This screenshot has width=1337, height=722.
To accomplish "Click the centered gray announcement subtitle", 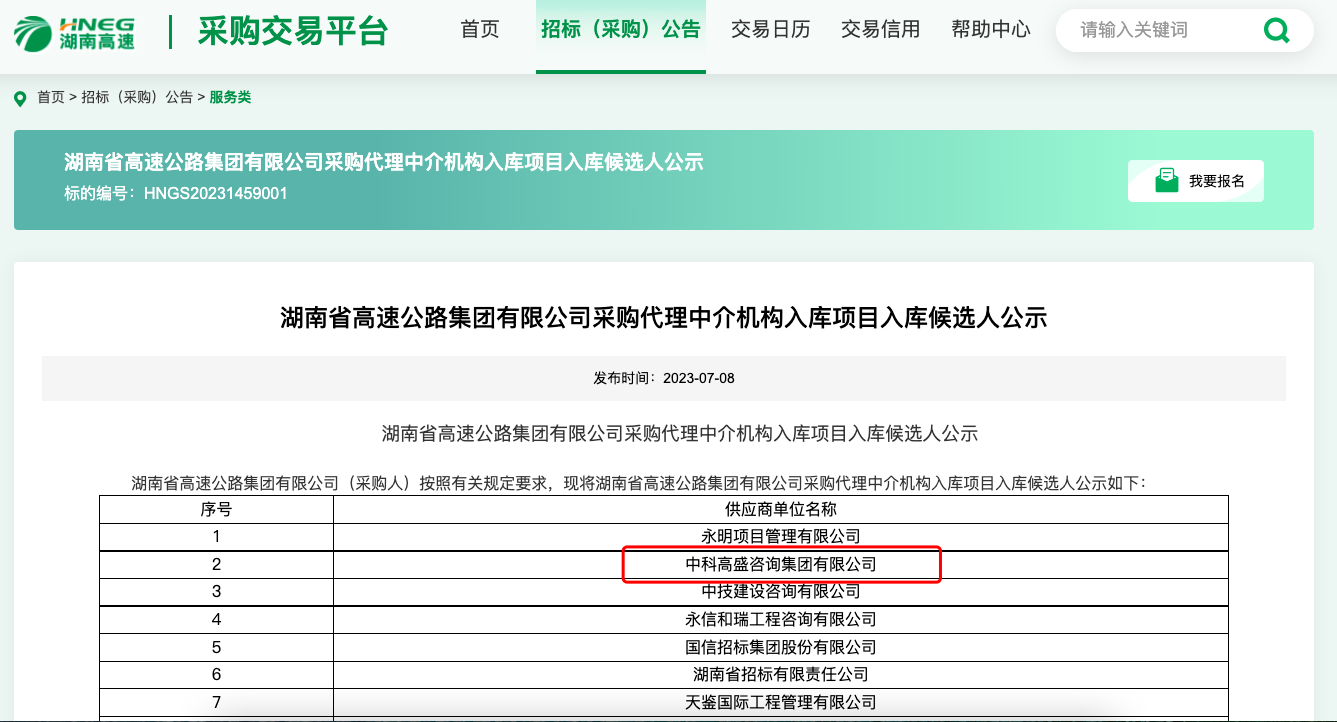I will pyautogui.click(x=680, y=434).
